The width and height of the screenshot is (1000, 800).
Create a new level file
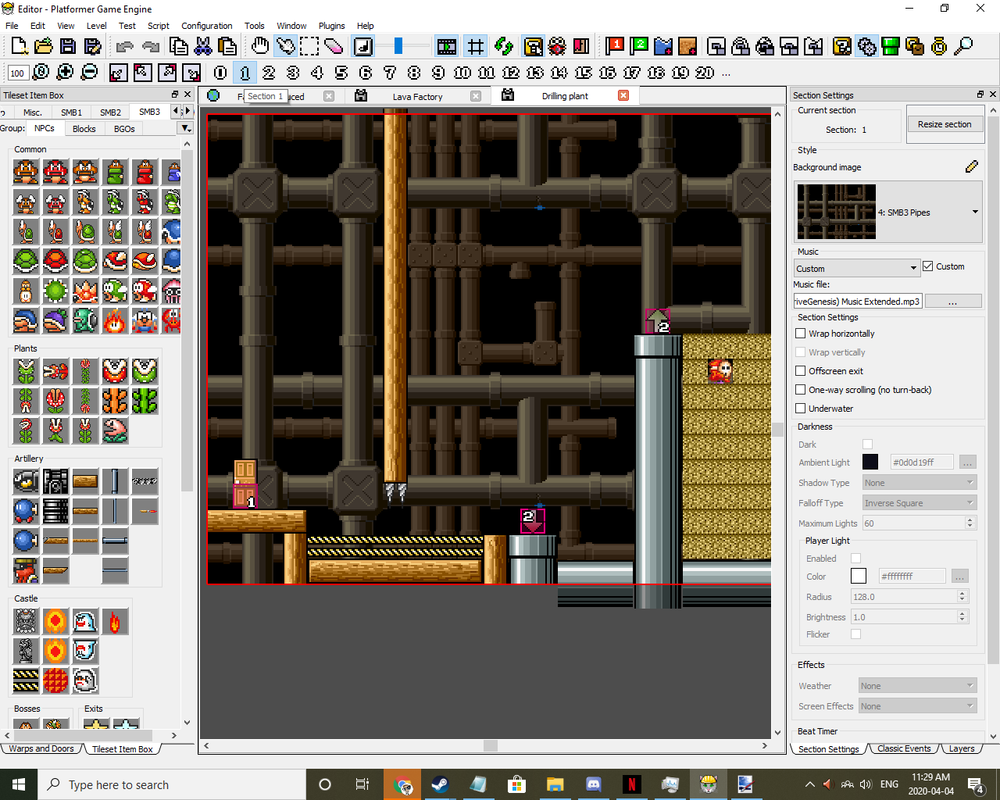(19, 46)
